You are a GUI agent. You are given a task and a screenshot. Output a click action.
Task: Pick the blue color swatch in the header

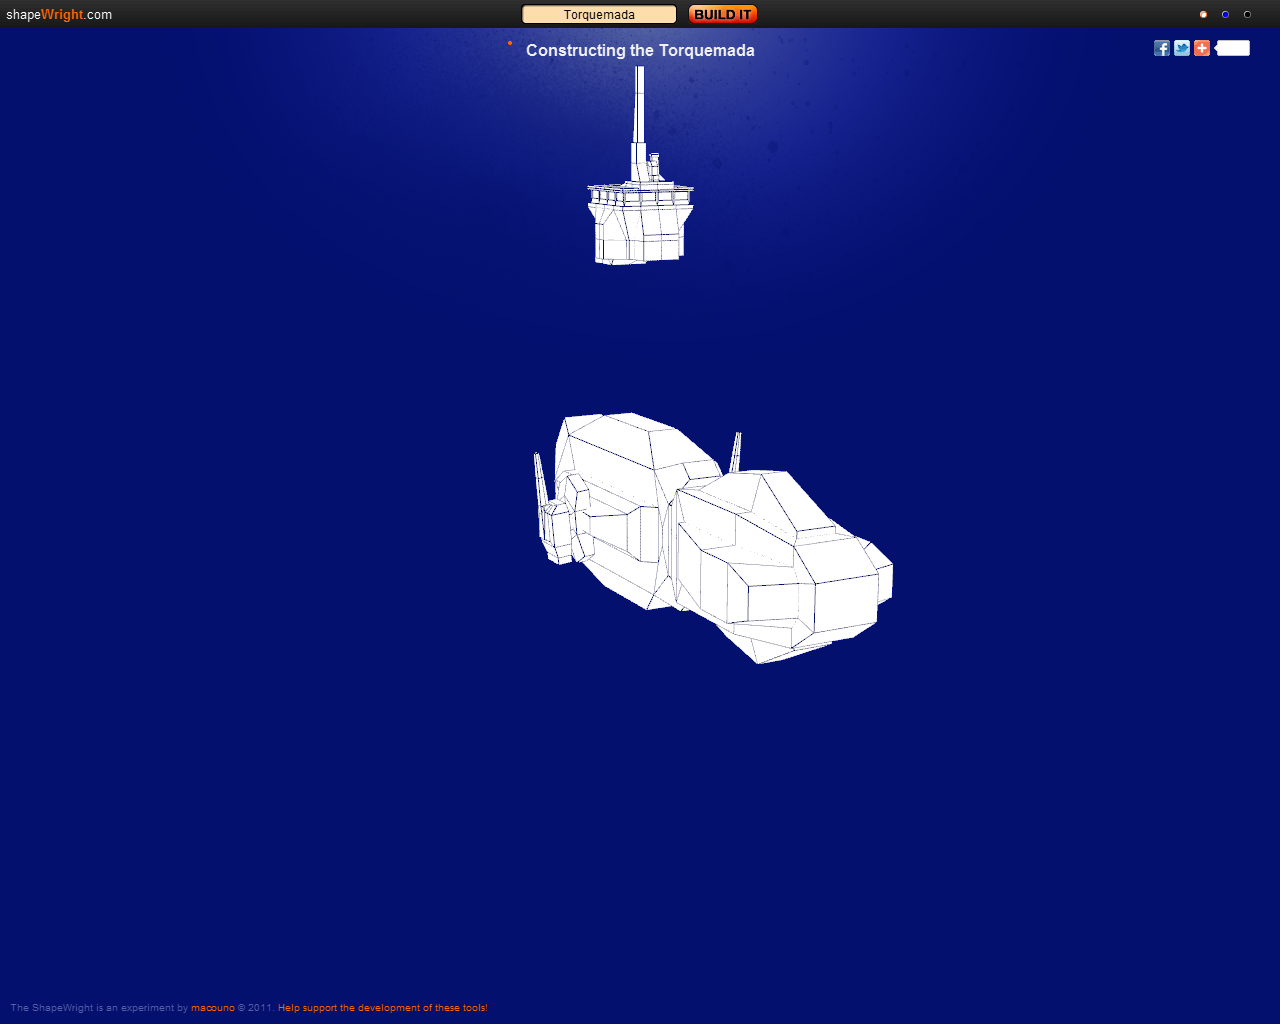tap(1225, 14)
